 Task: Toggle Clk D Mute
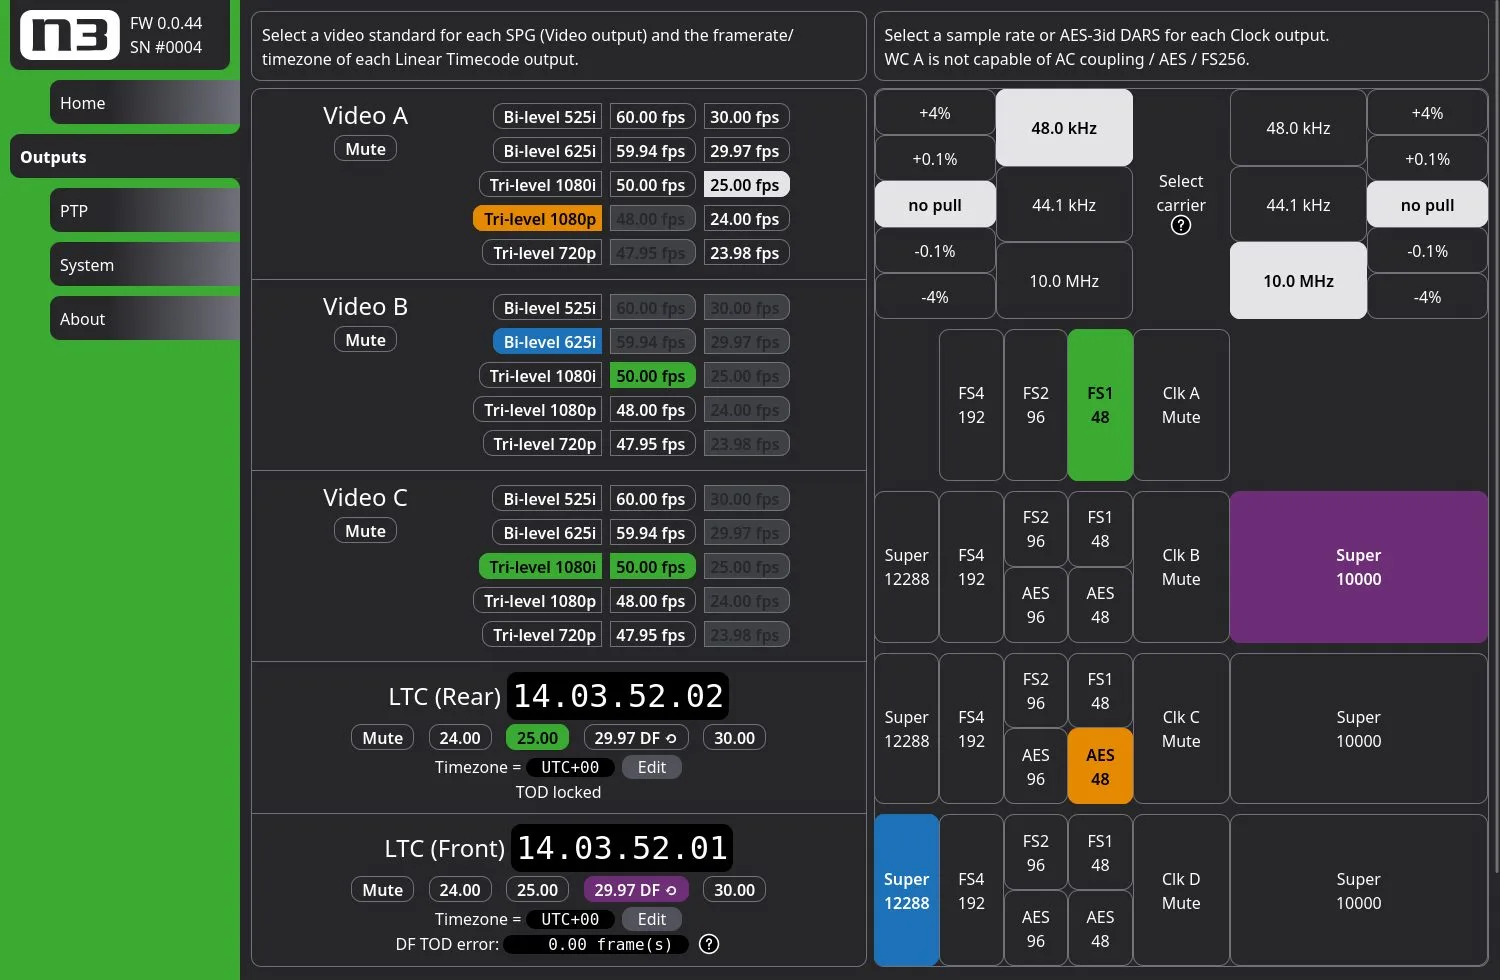click(x=1181, y=891)
